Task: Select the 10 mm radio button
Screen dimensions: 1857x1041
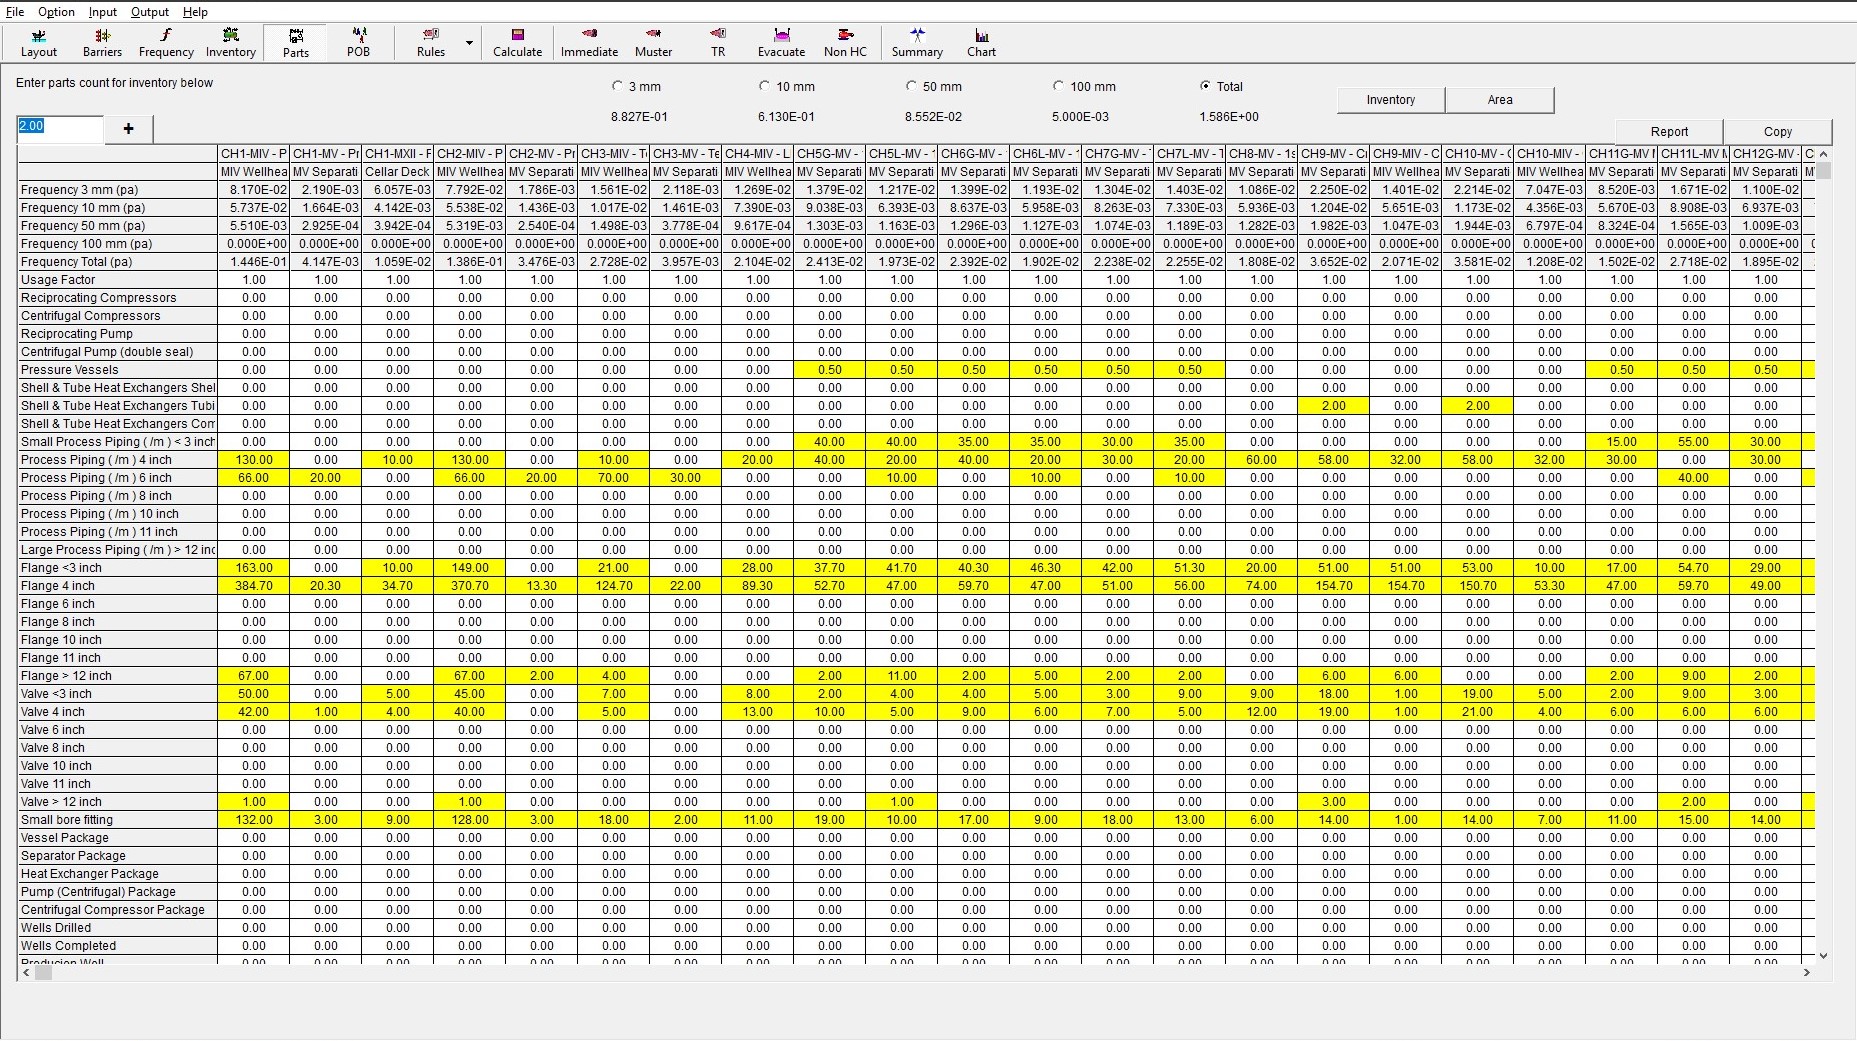Action: coord(764,86)
